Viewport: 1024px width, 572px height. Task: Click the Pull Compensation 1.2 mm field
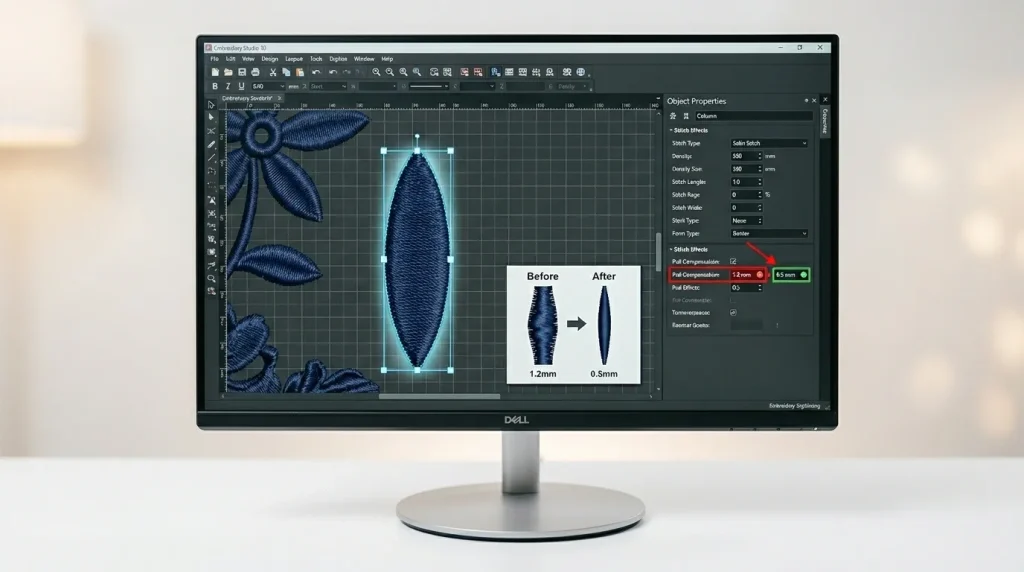(747, 275)
